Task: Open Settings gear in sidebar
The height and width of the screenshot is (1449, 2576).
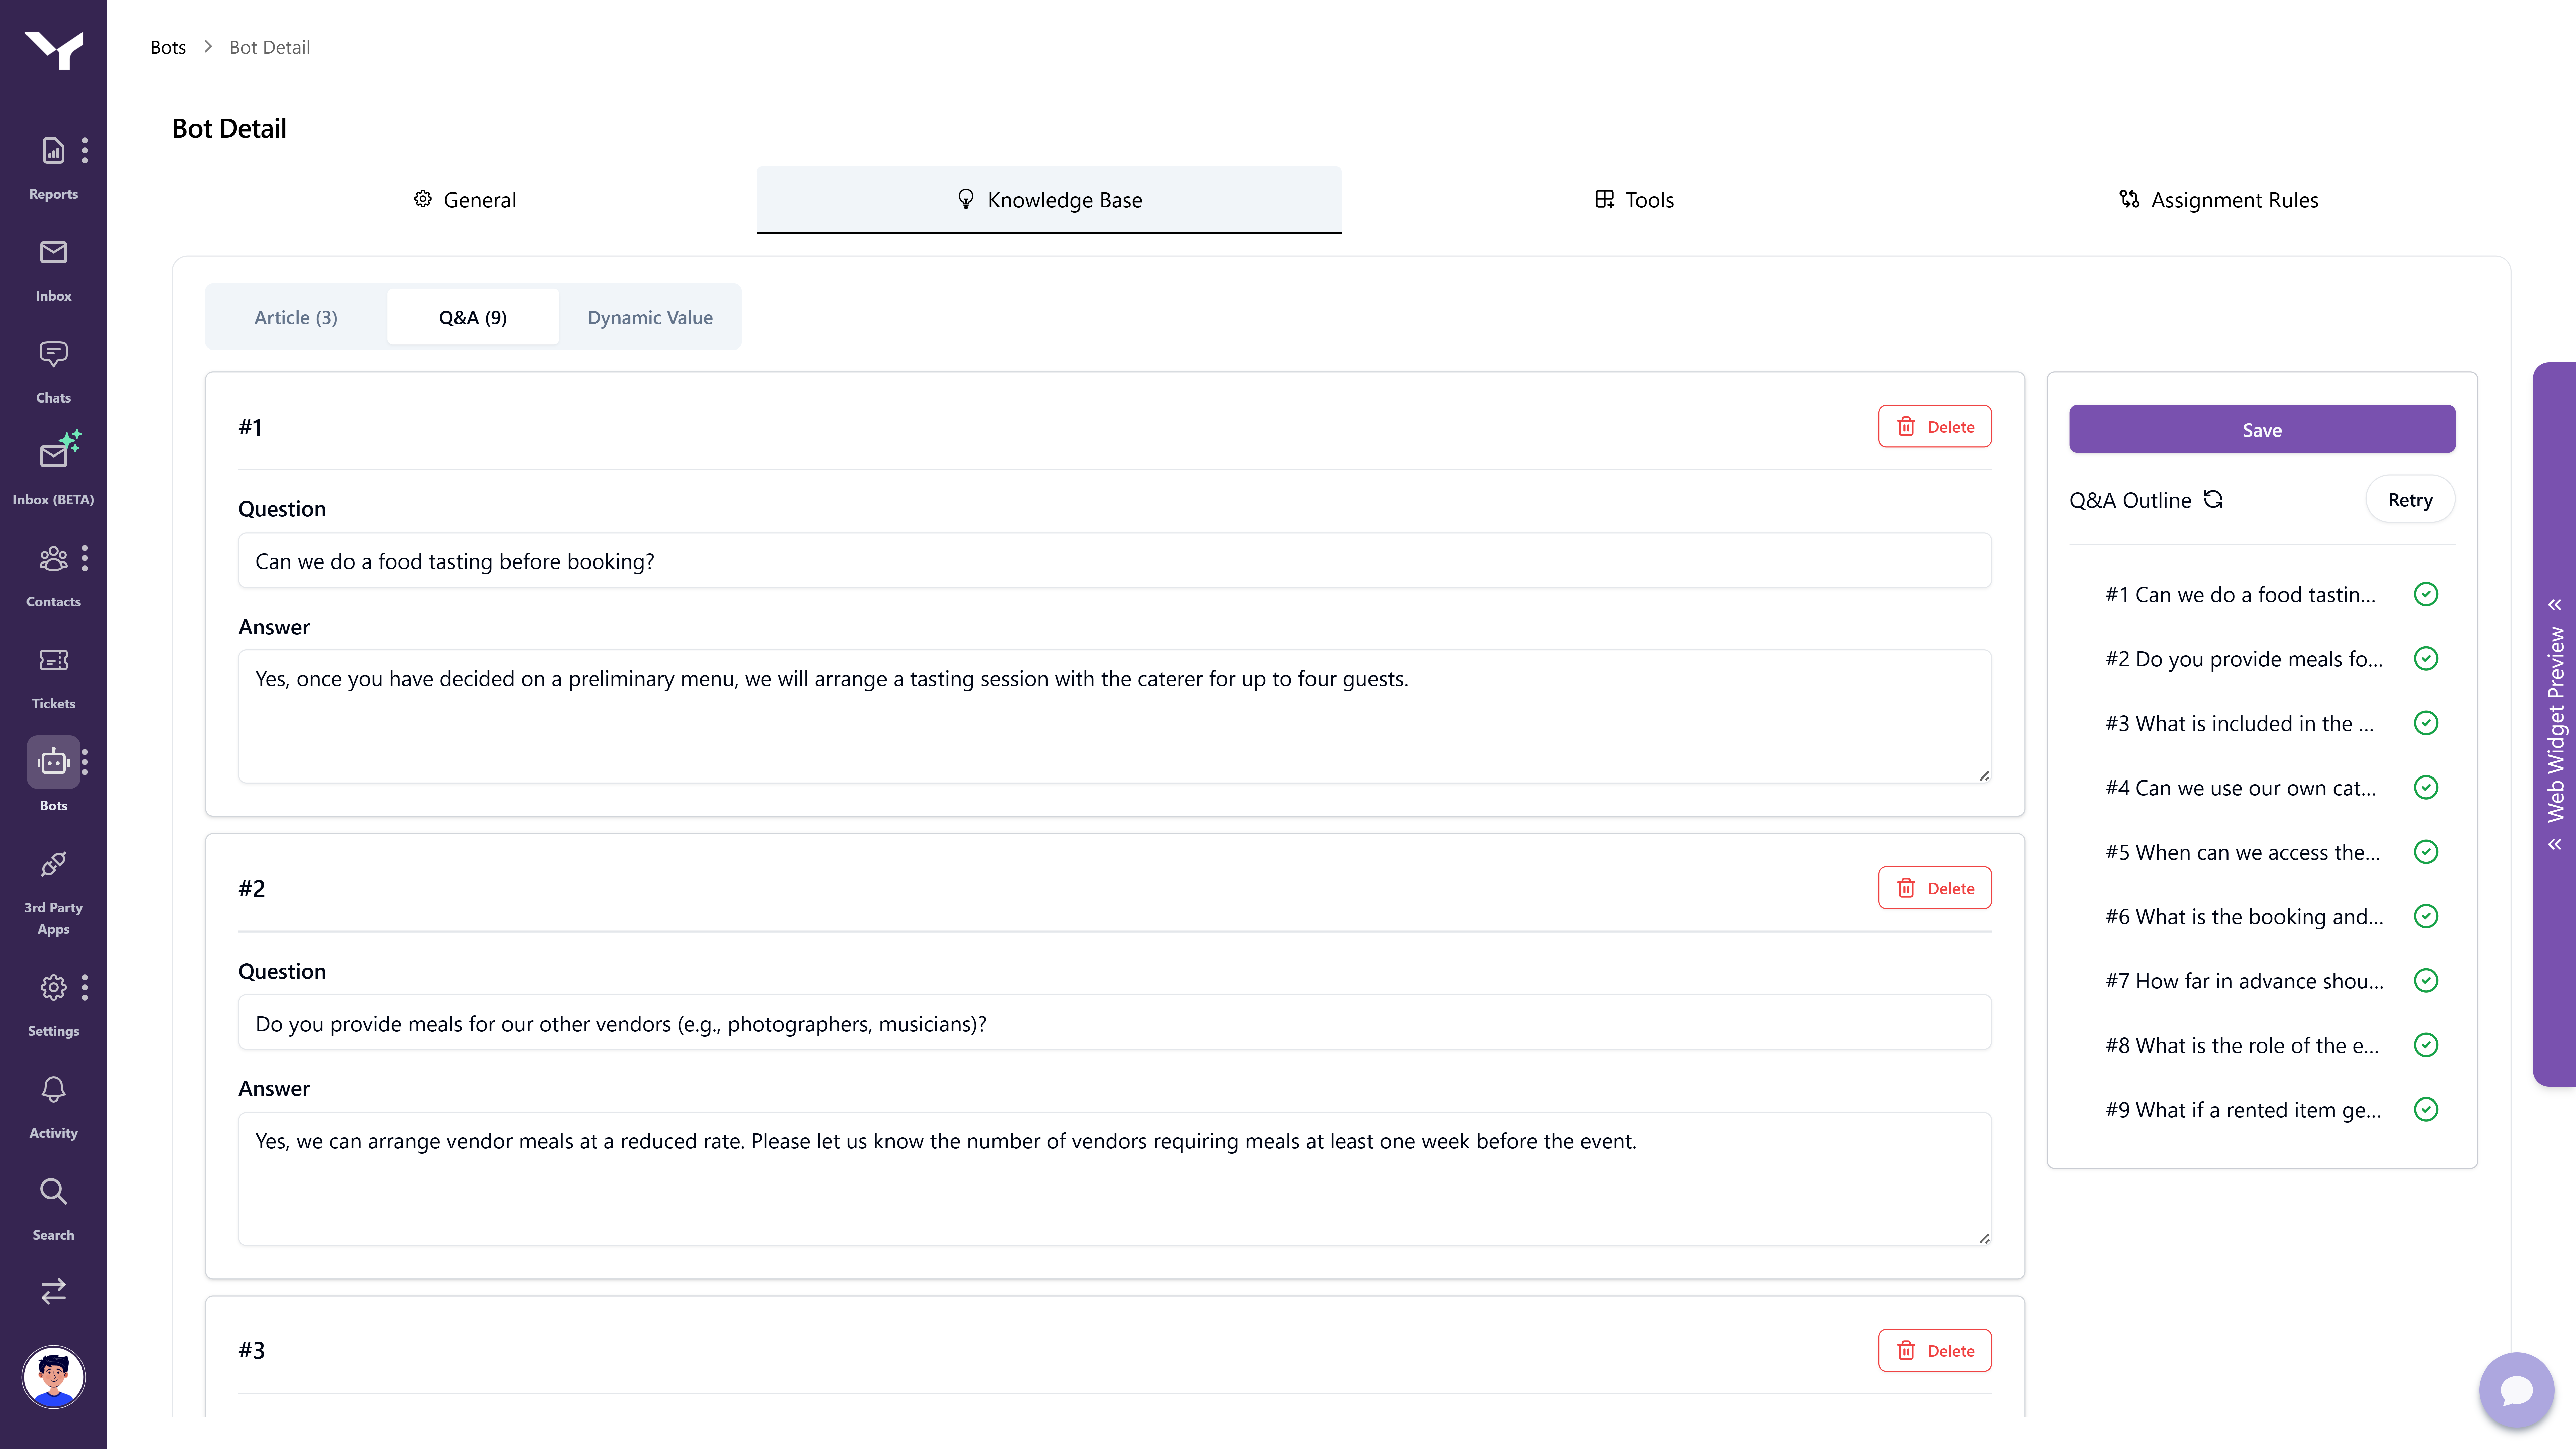Action: 53,988
